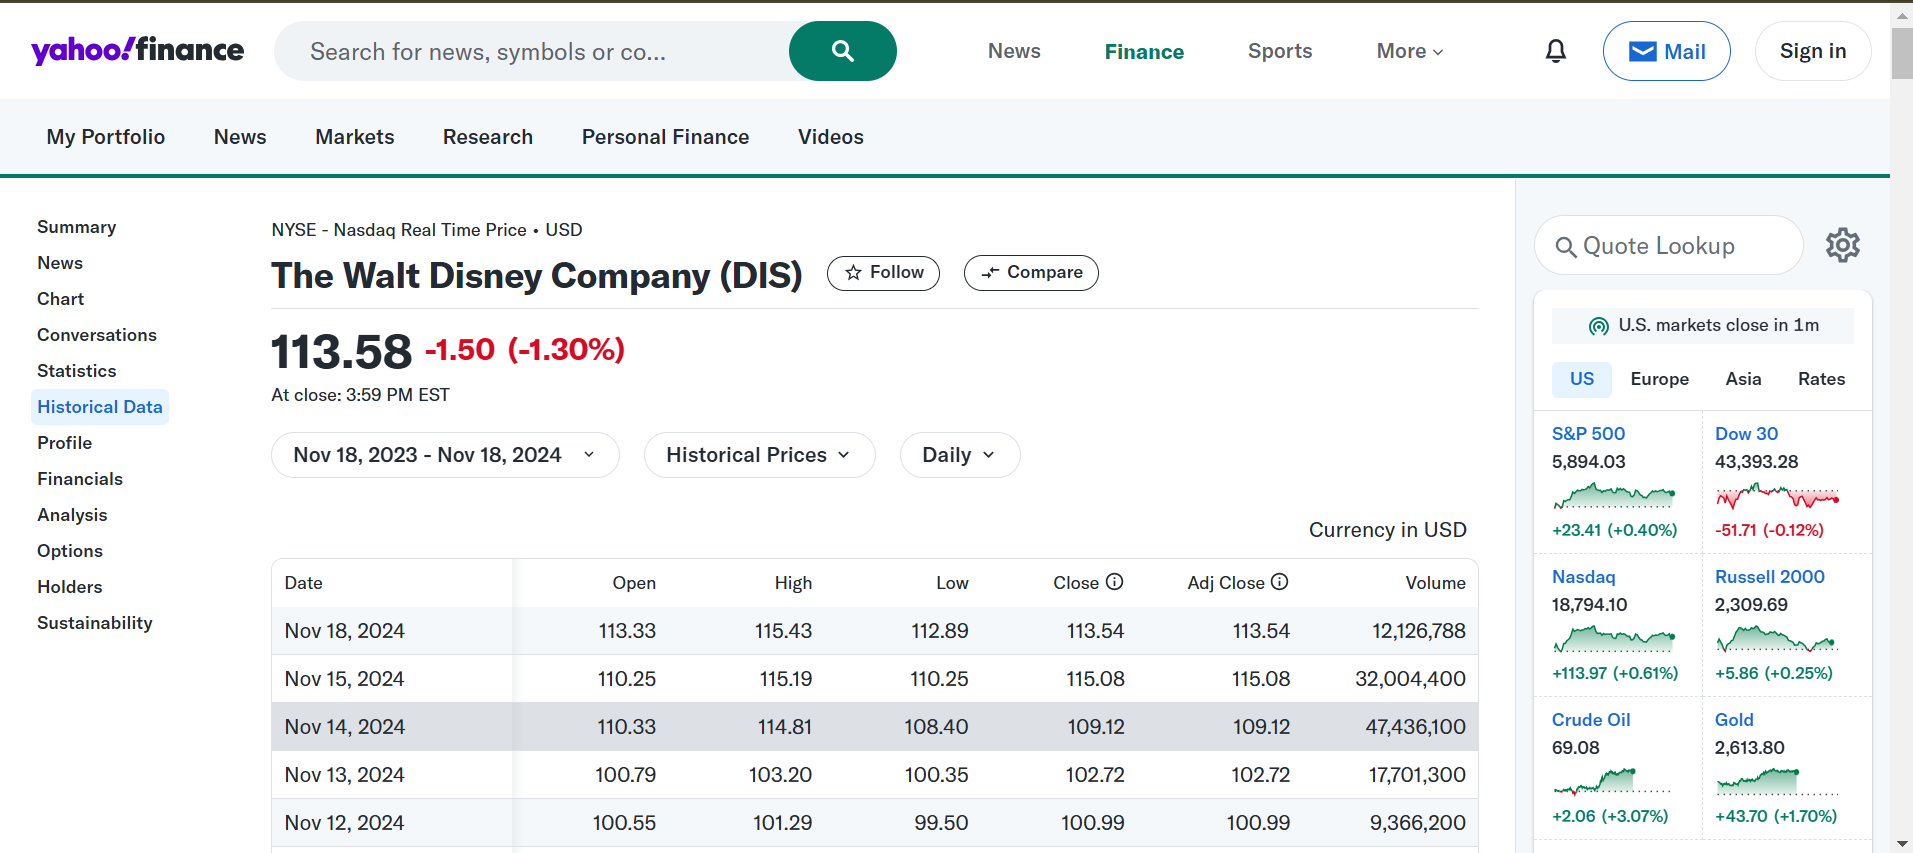Click the Russell 2000 index link
The image size is (1913, 853).
[1770, 576]
